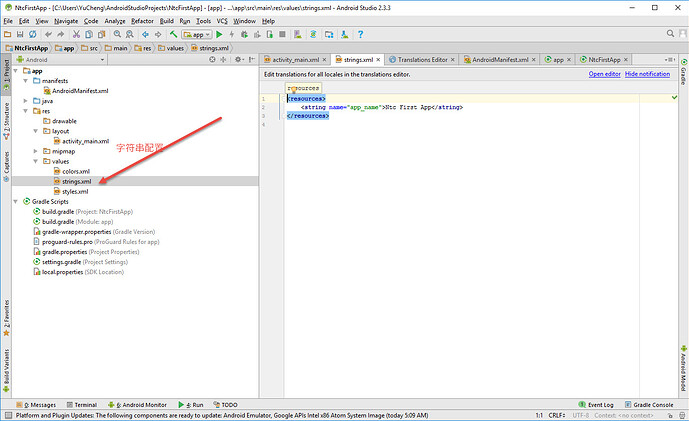Collapse the manifests folder

tap(25, 81)
